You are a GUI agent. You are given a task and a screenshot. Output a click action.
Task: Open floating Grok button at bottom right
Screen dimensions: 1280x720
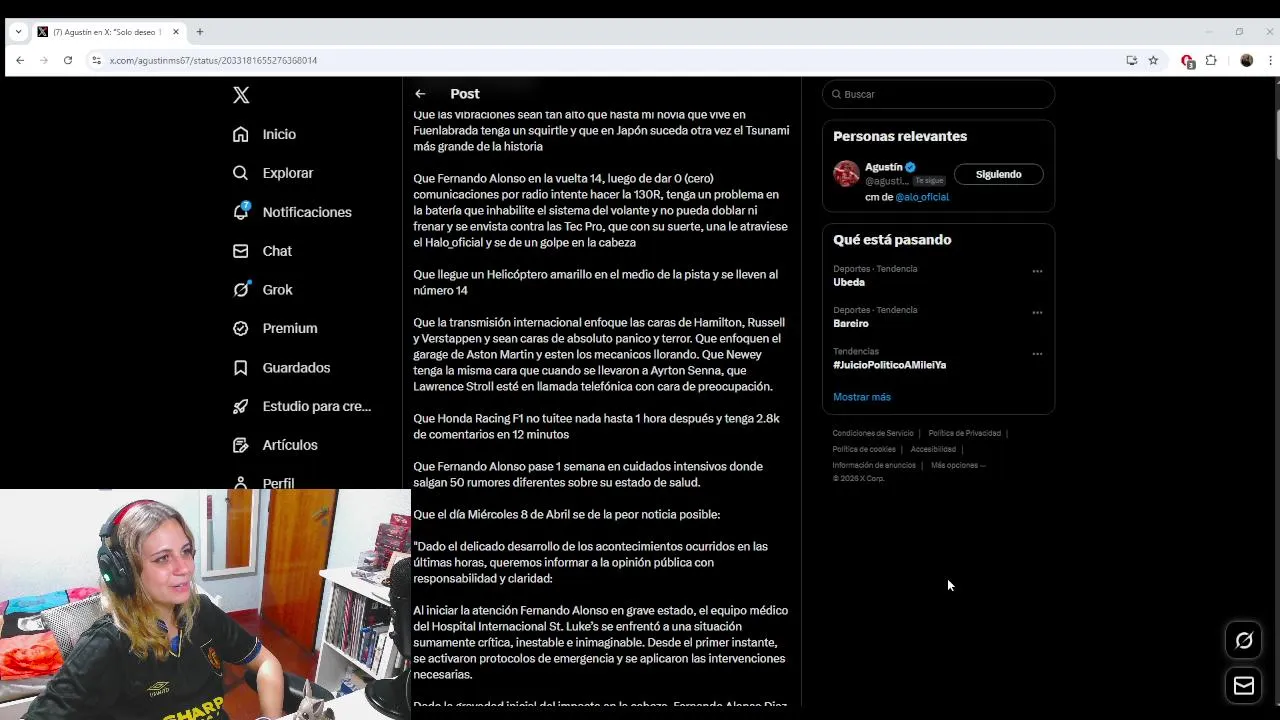1244,641
